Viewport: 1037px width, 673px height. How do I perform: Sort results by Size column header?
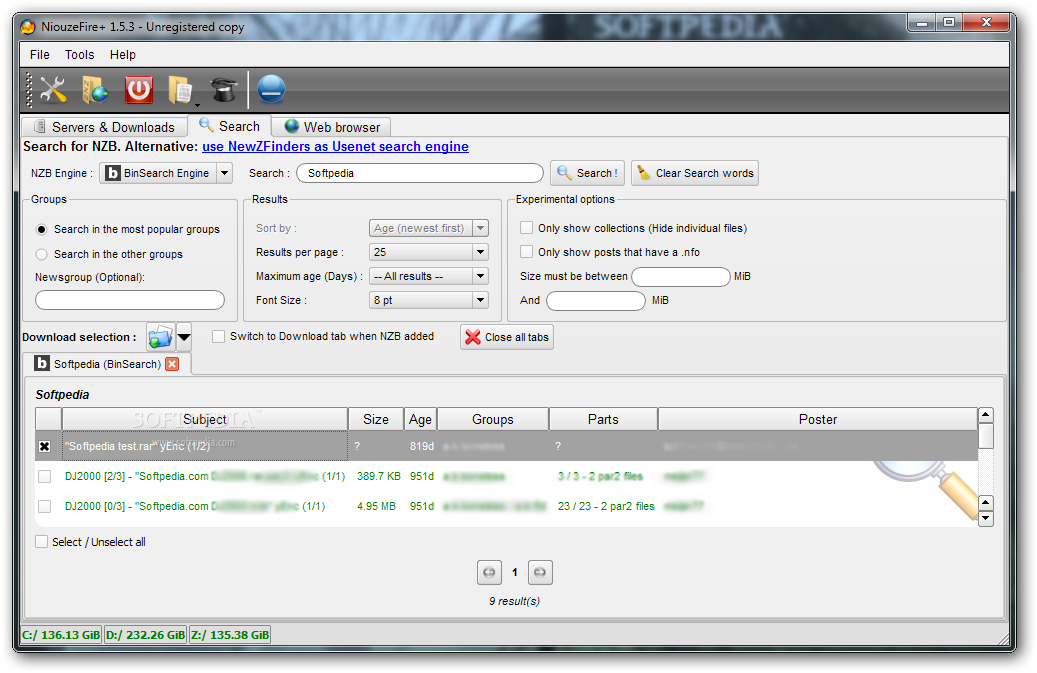(376, 419)
